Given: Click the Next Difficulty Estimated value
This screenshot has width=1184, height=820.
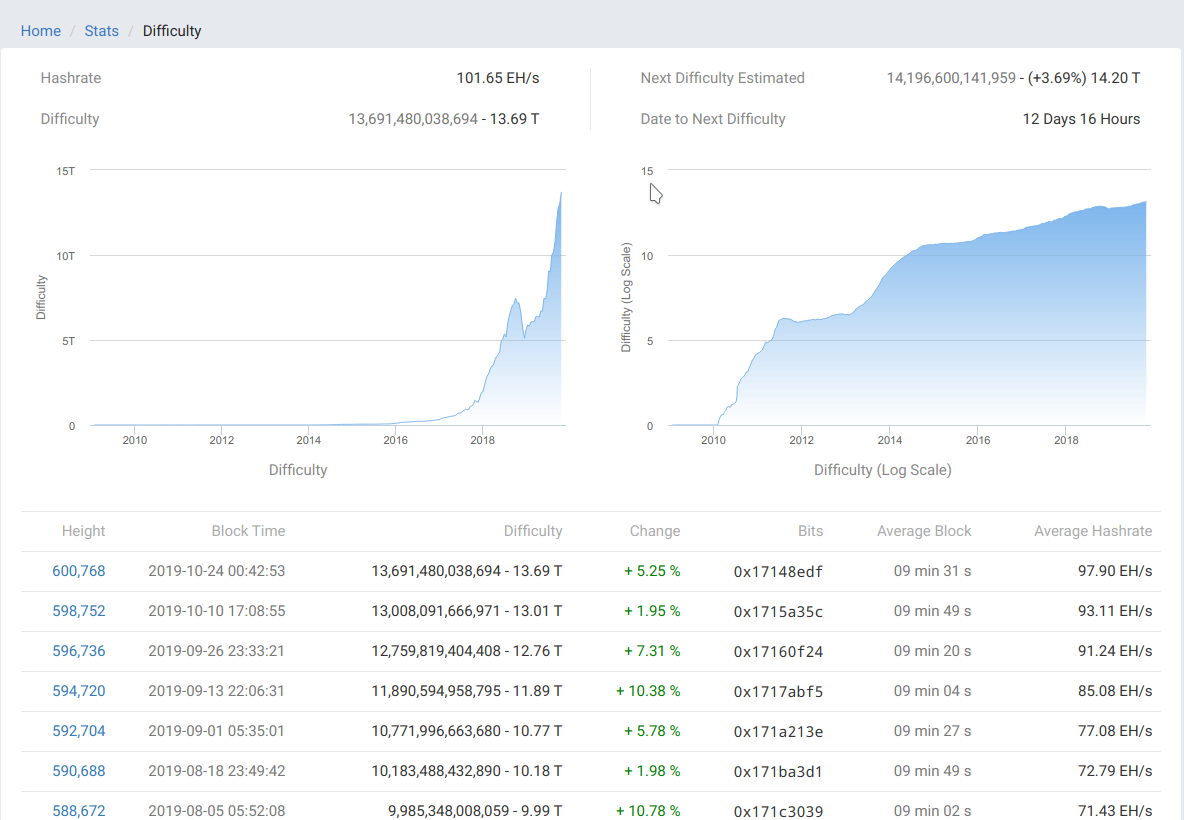Looking at the screenshot, I should [1013, 78].
